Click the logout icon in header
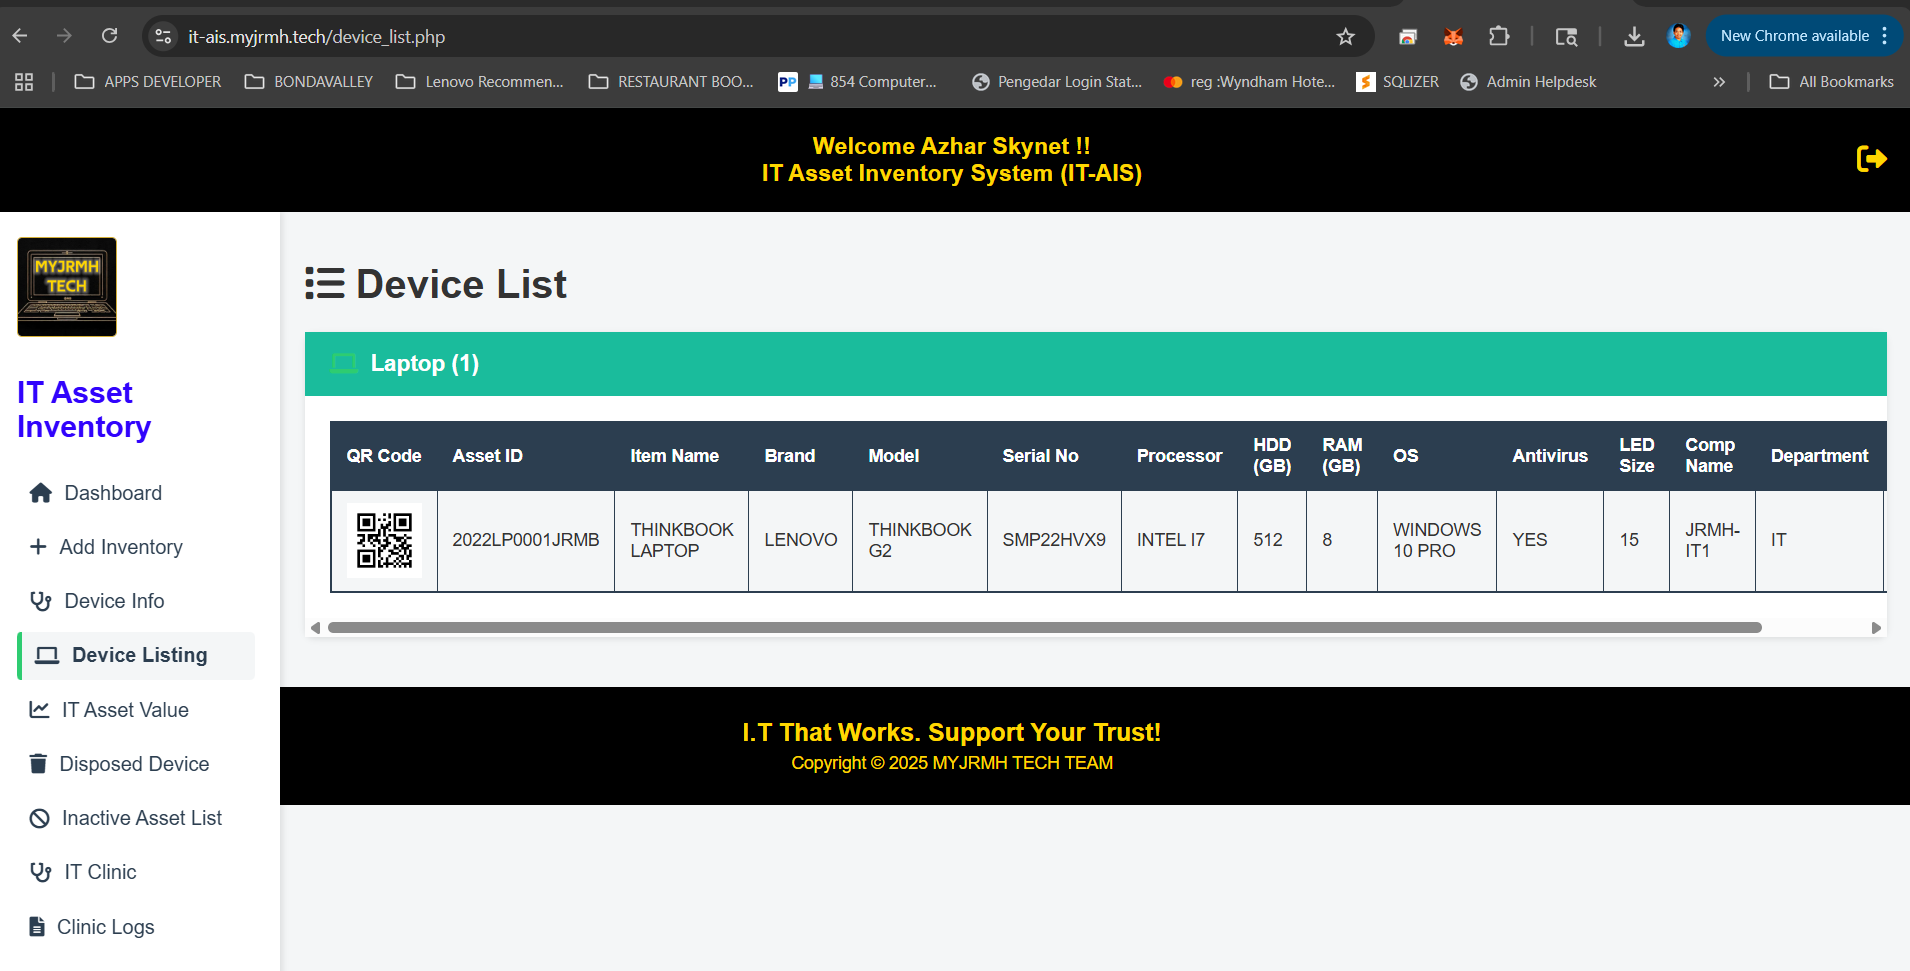The height and width of the screenshot is (971, 1910). click(1871, 159)
